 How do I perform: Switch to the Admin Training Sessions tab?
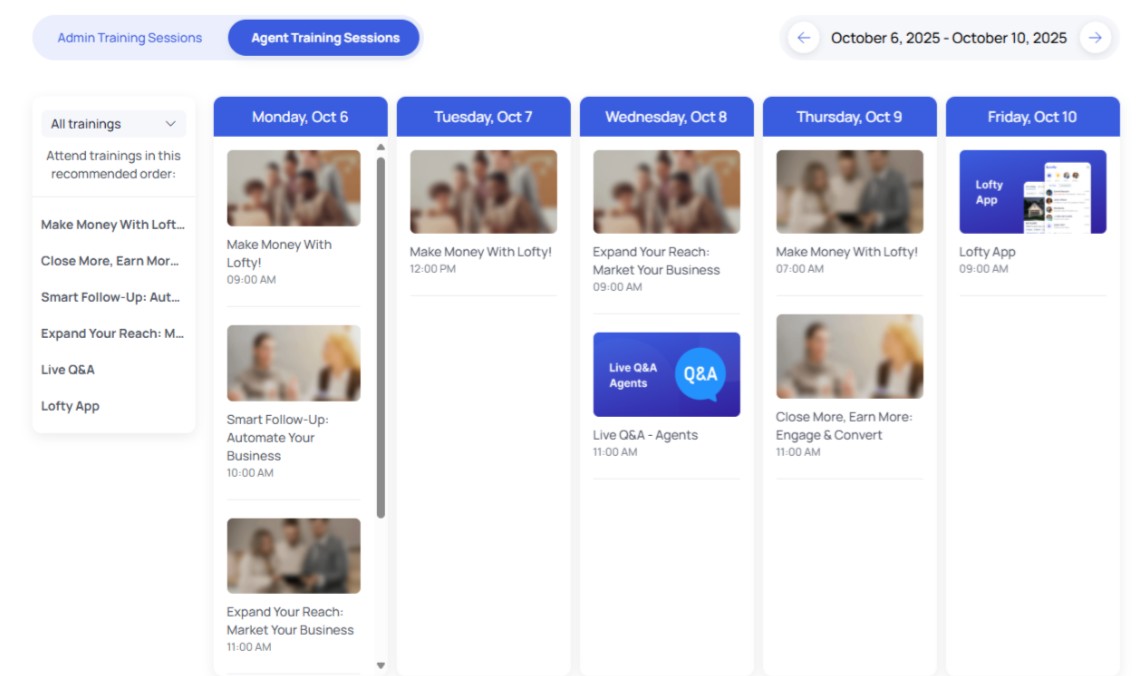click(x=130, y=37)
